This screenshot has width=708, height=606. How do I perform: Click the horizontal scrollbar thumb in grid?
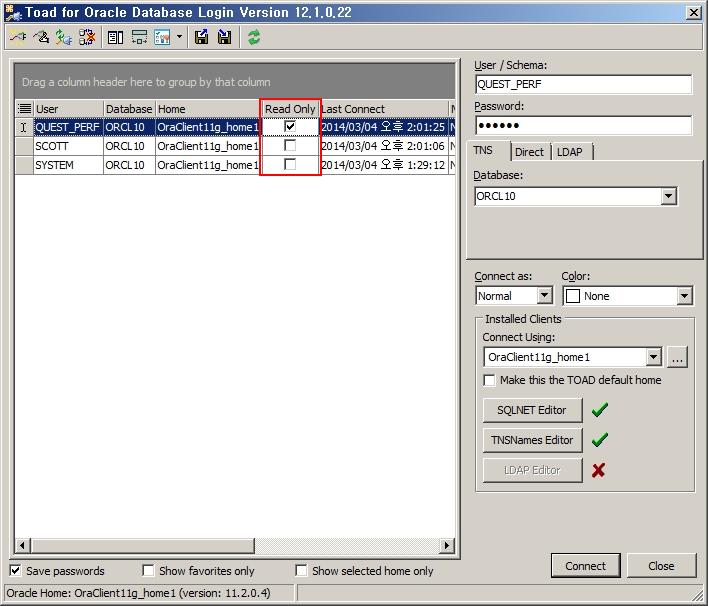click(x=142, y=545)
